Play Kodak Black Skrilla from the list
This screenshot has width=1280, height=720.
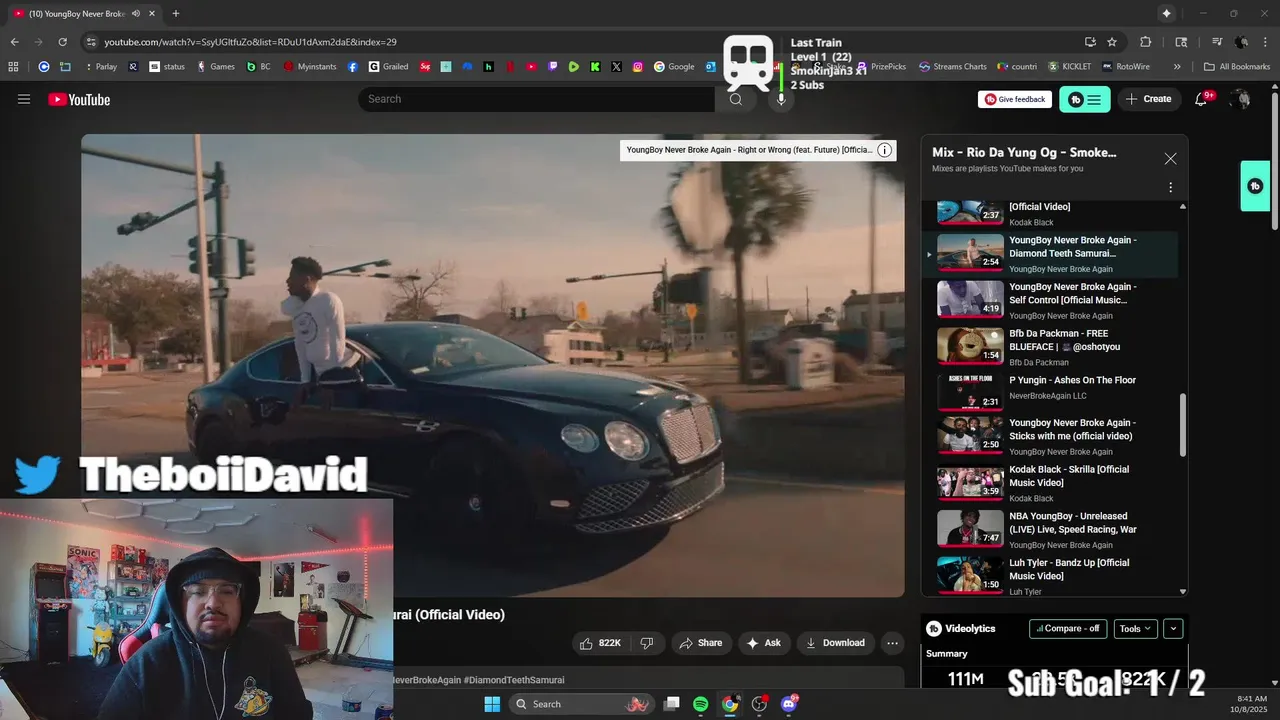click(1050, 483)
